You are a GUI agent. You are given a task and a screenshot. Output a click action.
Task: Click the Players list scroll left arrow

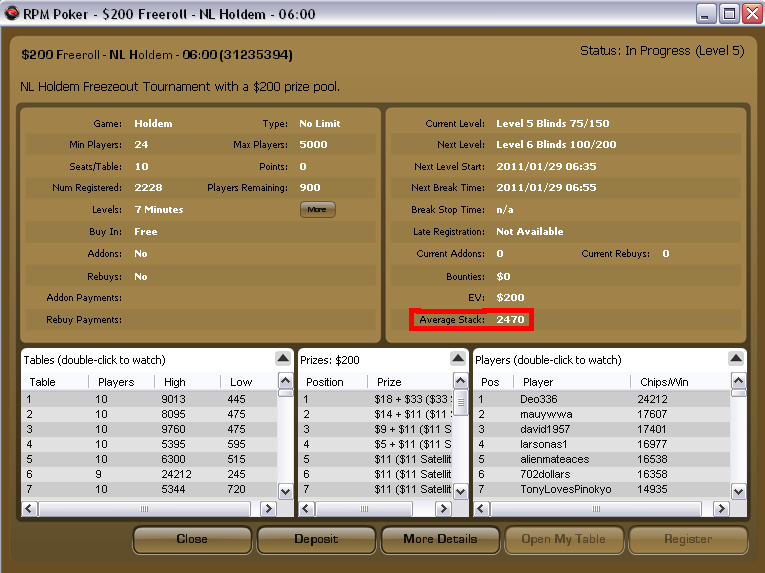[x=481, y=509]
